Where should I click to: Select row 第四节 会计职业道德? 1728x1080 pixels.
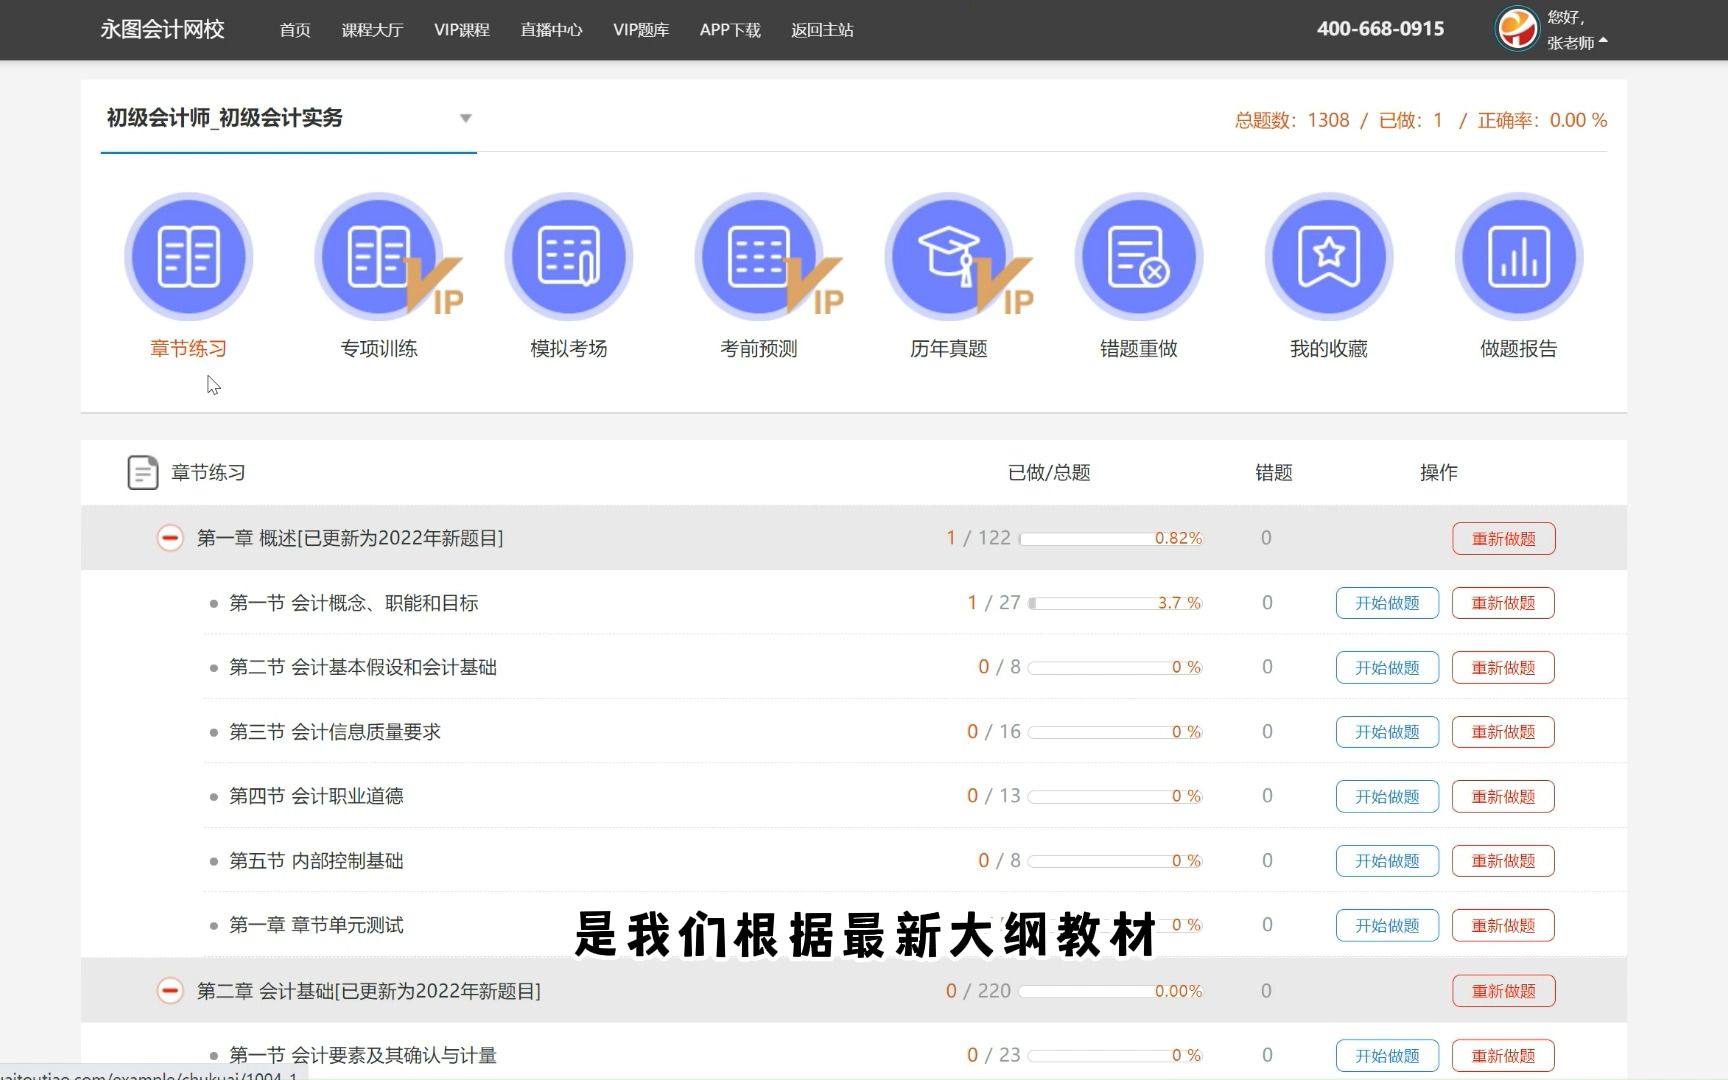[x=915, y=796]
